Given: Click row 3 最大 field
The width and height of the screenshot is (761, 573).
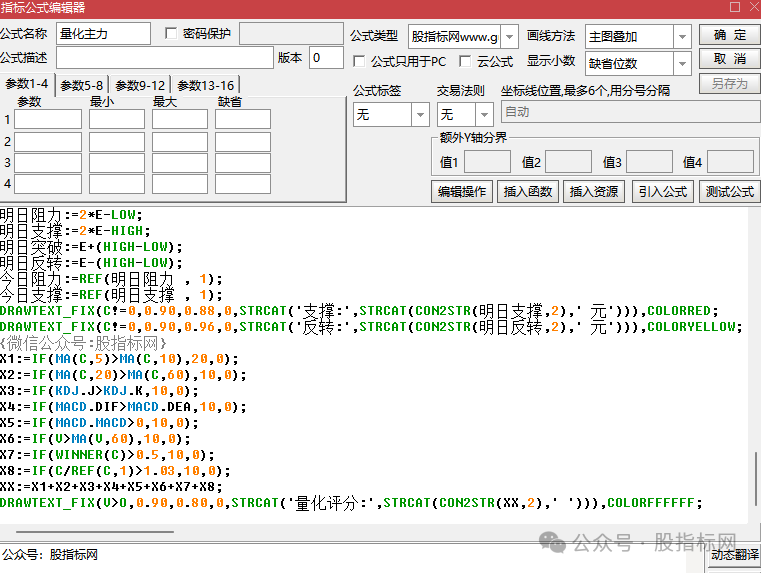Looking at the screenshot, I should click(180, 163).
